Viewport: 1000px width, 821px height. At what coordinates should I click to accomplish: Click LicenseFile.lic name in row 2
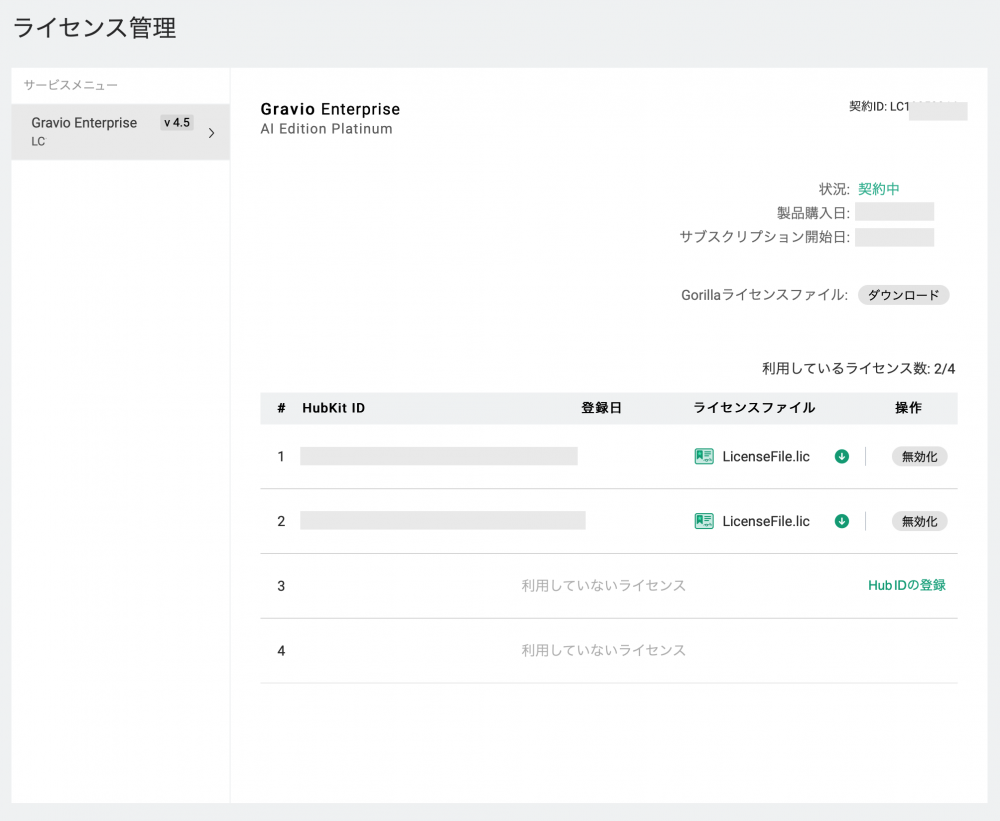click(x=766, y=521)
